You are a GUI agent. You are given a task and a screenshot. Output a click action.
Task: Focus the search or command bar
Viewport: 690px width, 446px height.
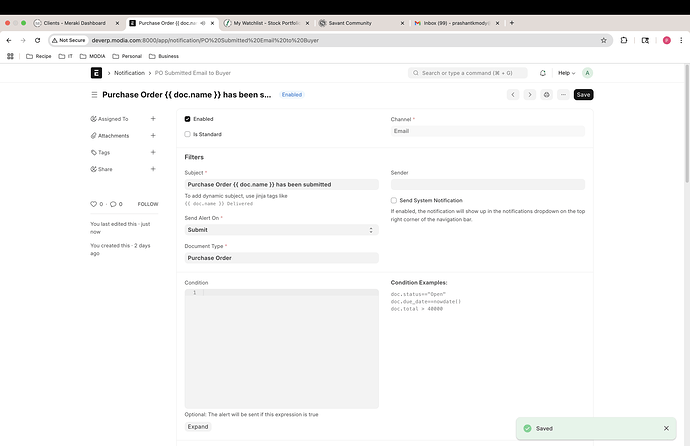pyautogui.click(x=468, y=73)
